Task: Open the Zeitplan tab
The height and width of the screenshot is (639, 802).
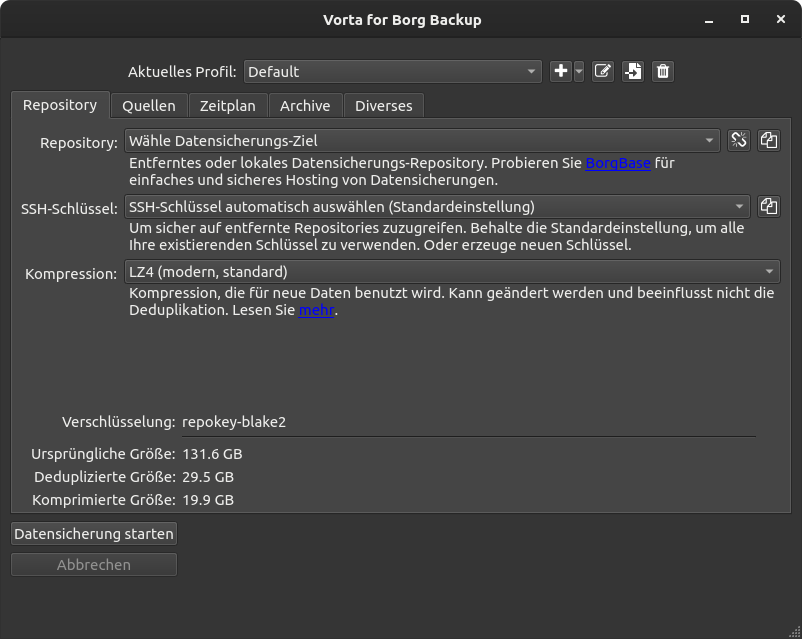Action: coord(228,106)
